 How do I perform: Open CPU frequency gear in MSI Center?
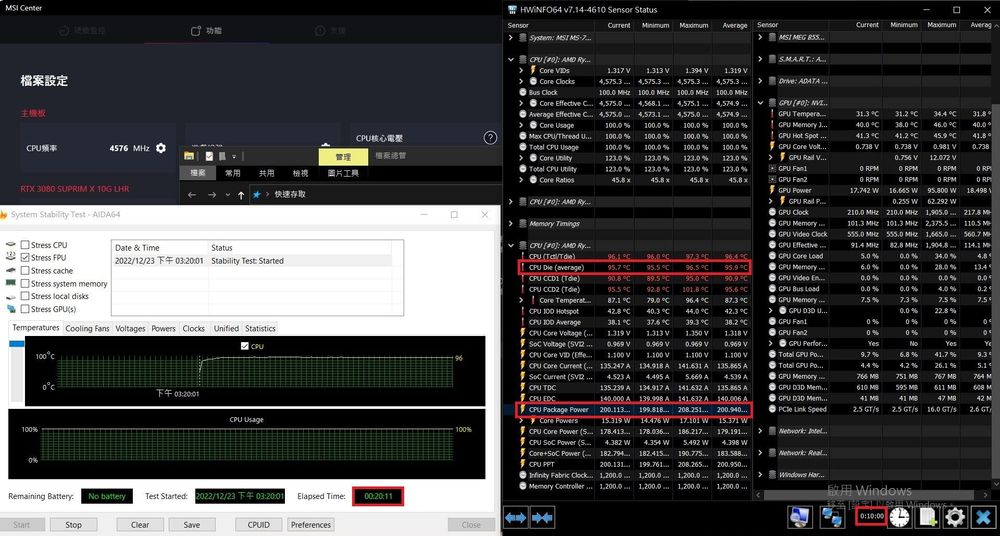161,148
